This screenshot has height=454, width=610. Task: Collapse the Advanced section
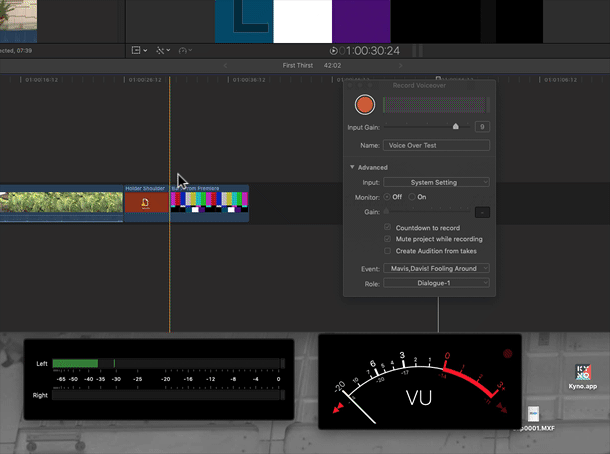pyautogui.click(x=352, y=167)
